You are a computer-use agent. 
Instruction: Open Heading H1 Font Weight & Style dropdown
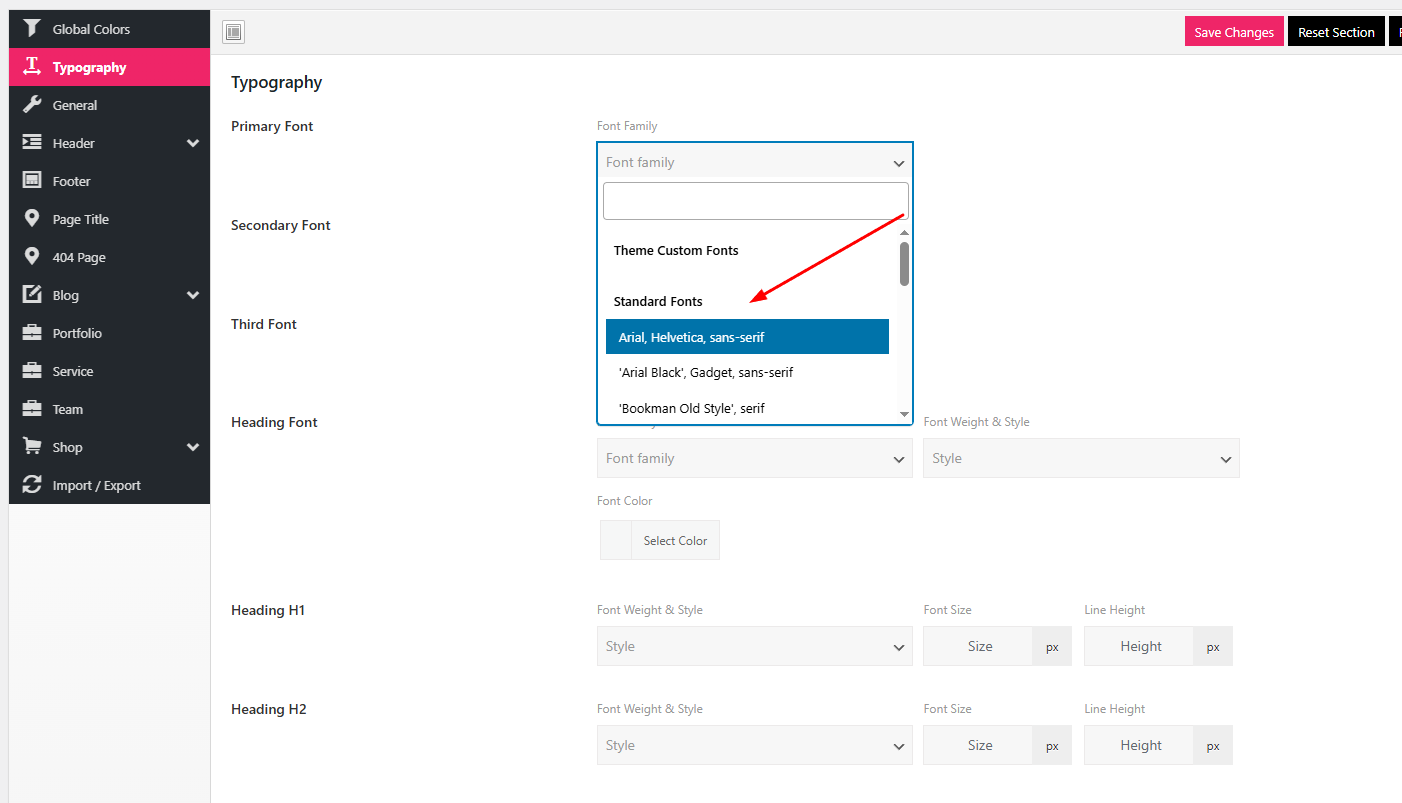[x=755, y=646]
